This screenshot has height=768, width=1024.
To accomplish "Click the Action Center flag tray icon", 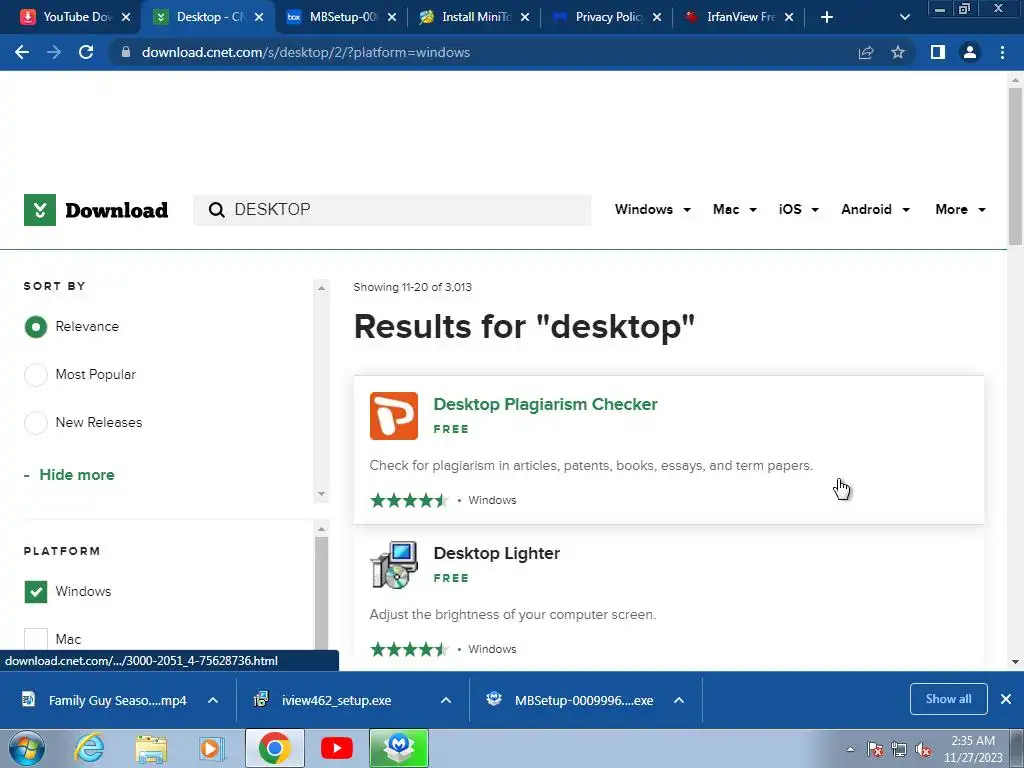I will [x=875, y=750].
